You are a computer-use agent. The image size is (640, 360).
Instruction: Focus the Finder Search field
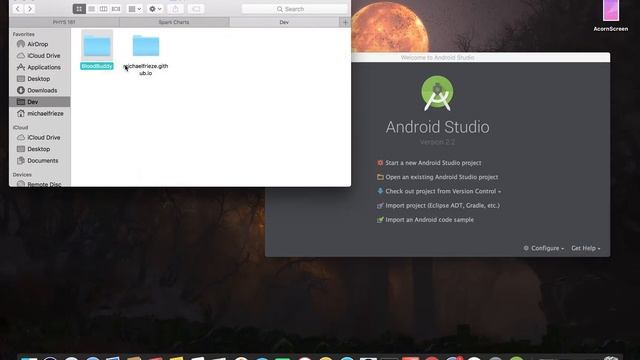pos(294,9)
